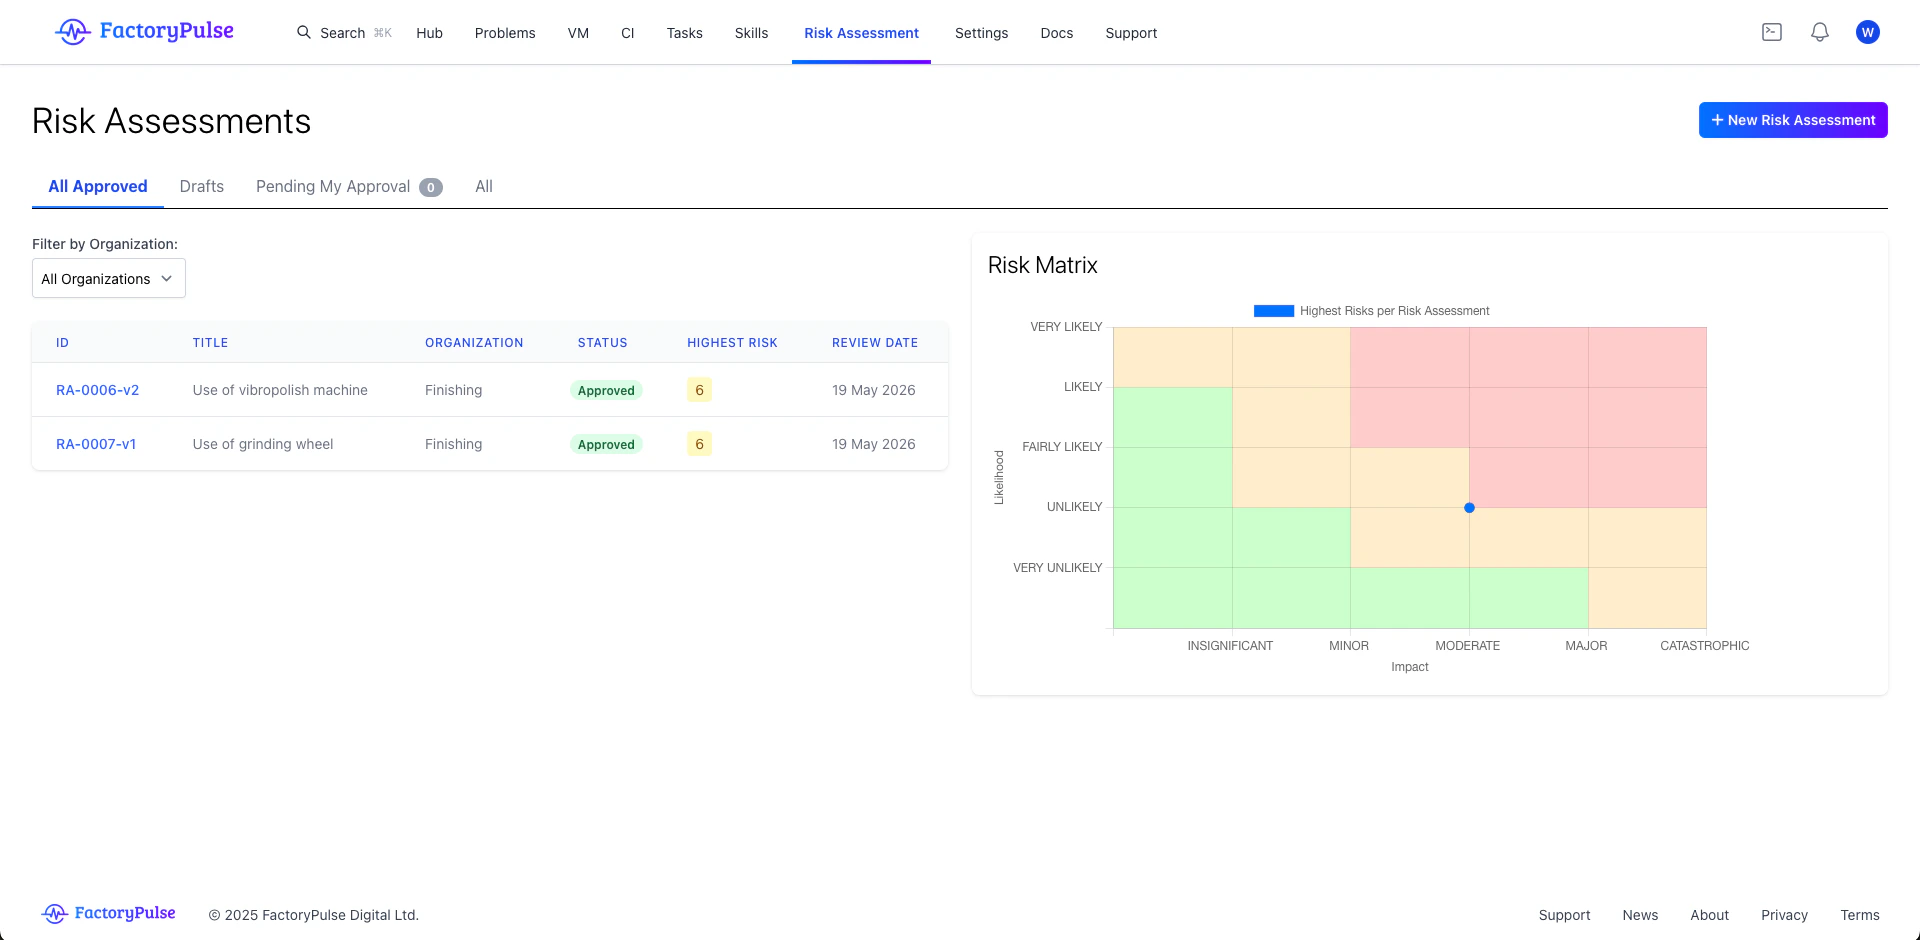Click the search magnifier icon

304,32
